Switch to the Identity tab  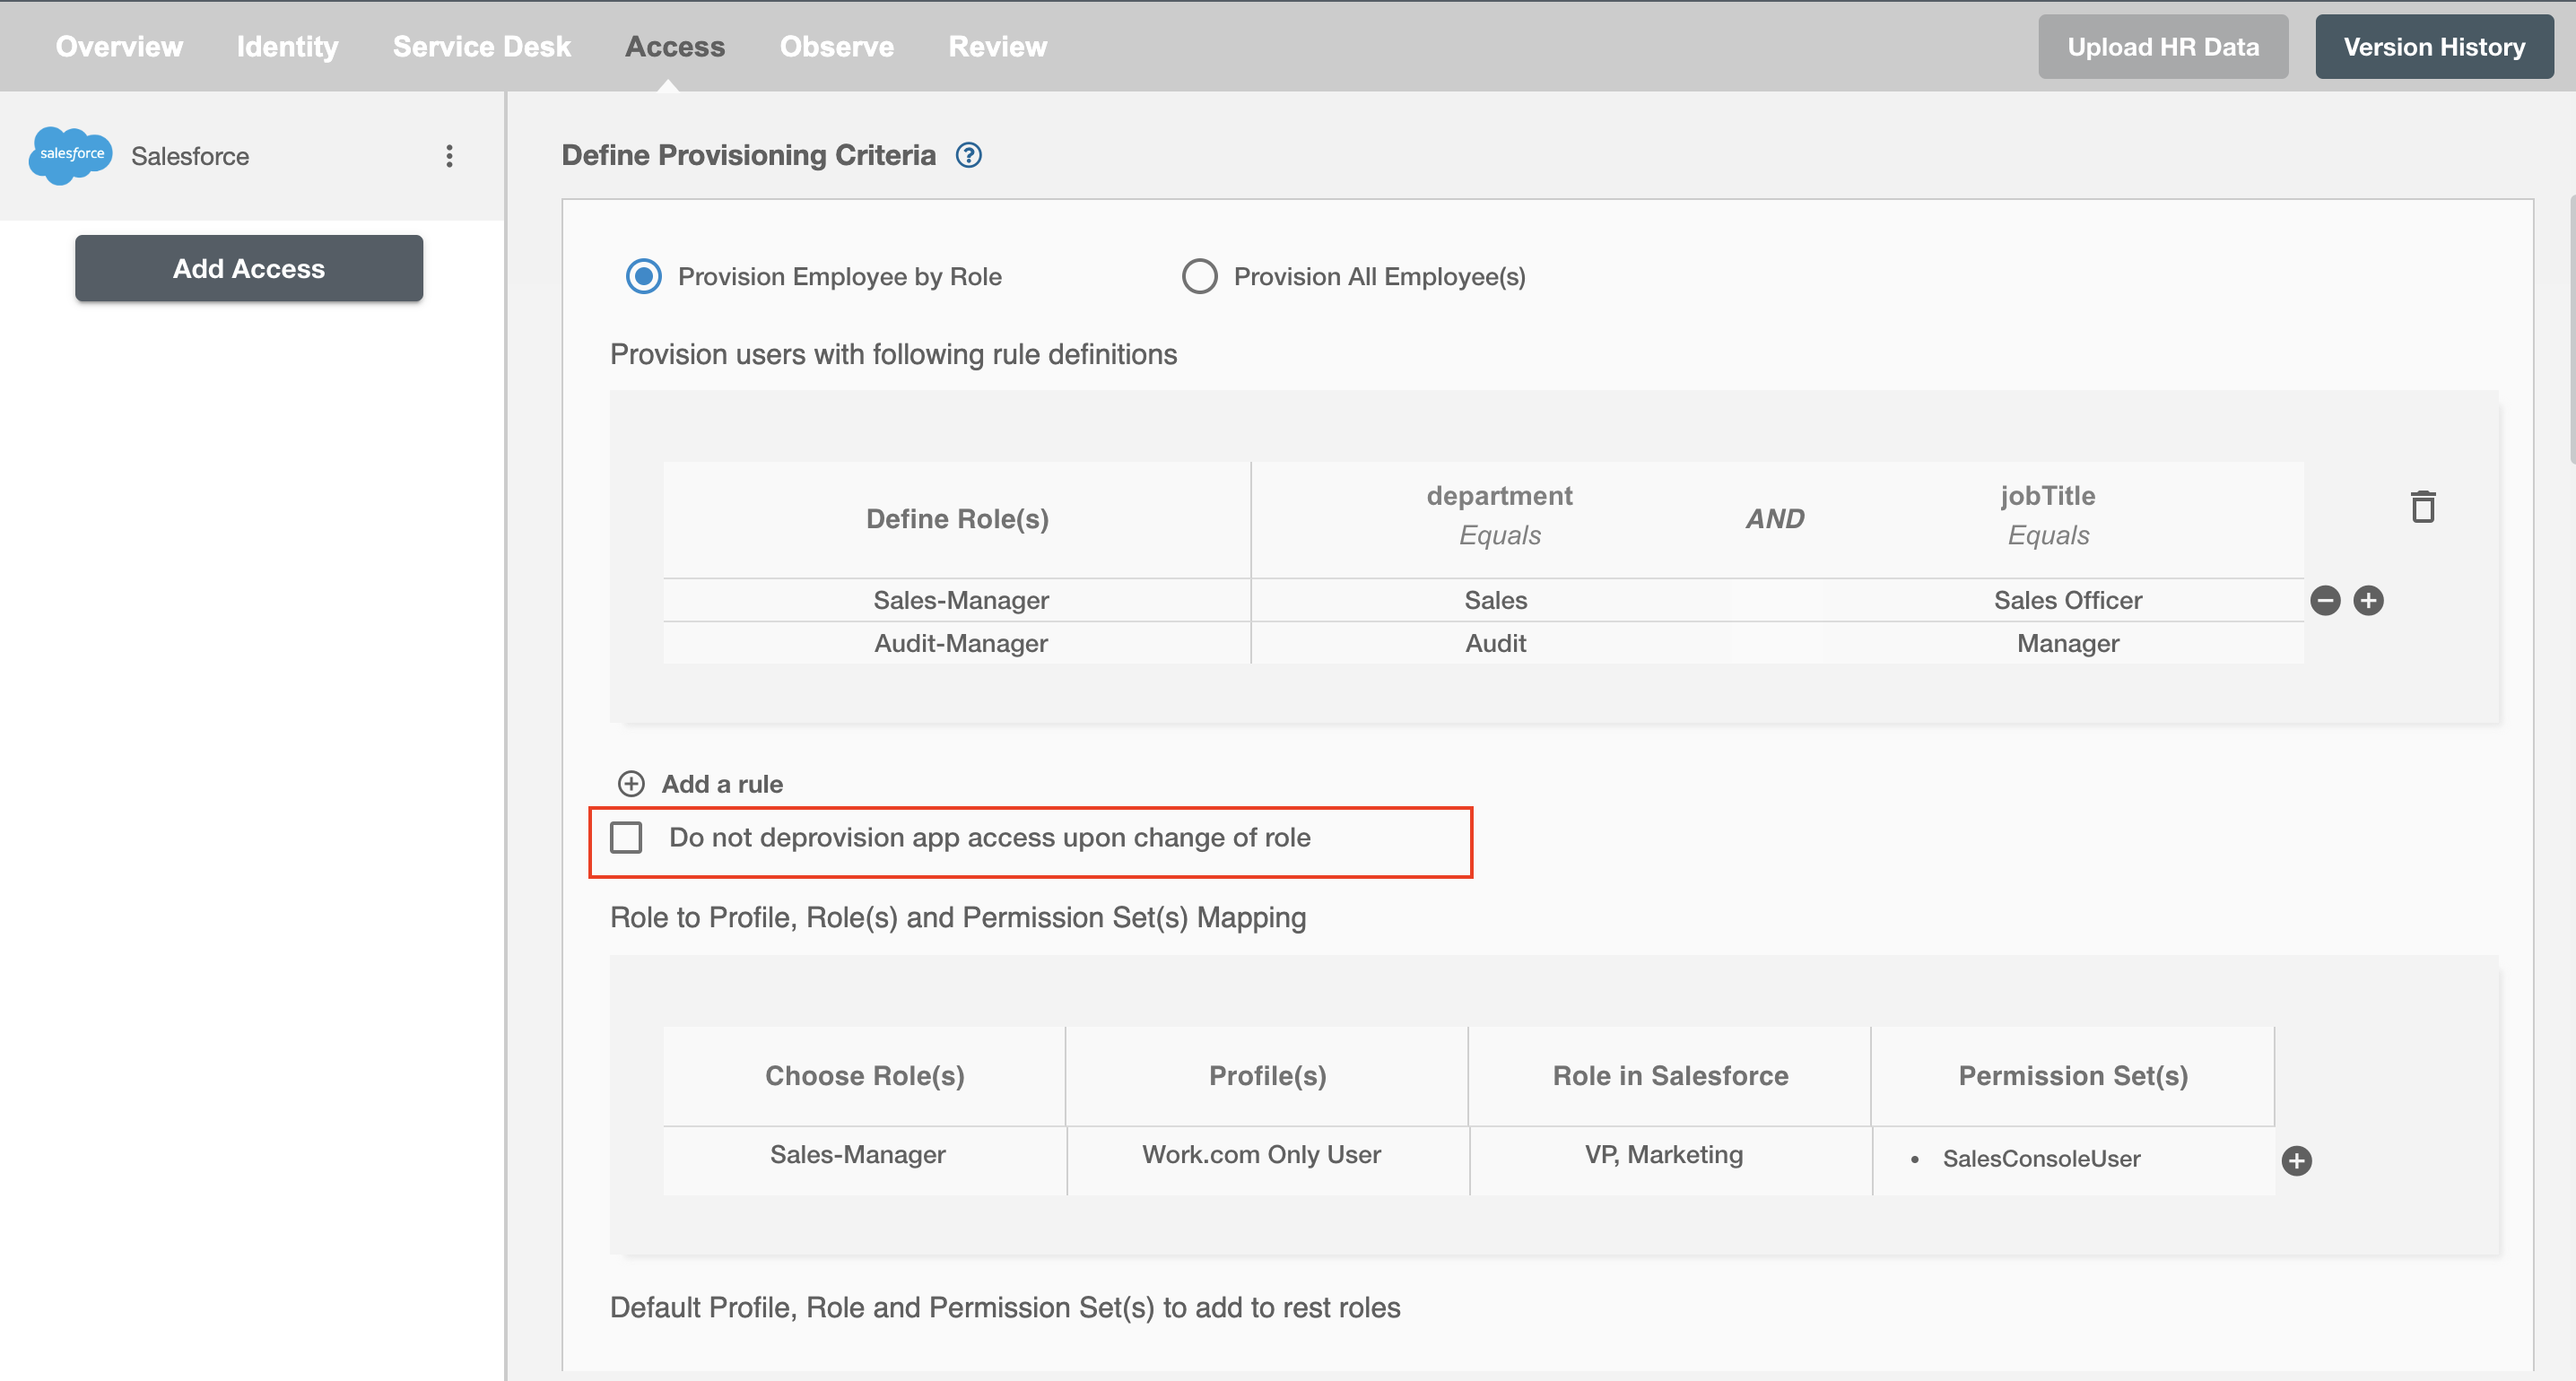tap(287, 47)
